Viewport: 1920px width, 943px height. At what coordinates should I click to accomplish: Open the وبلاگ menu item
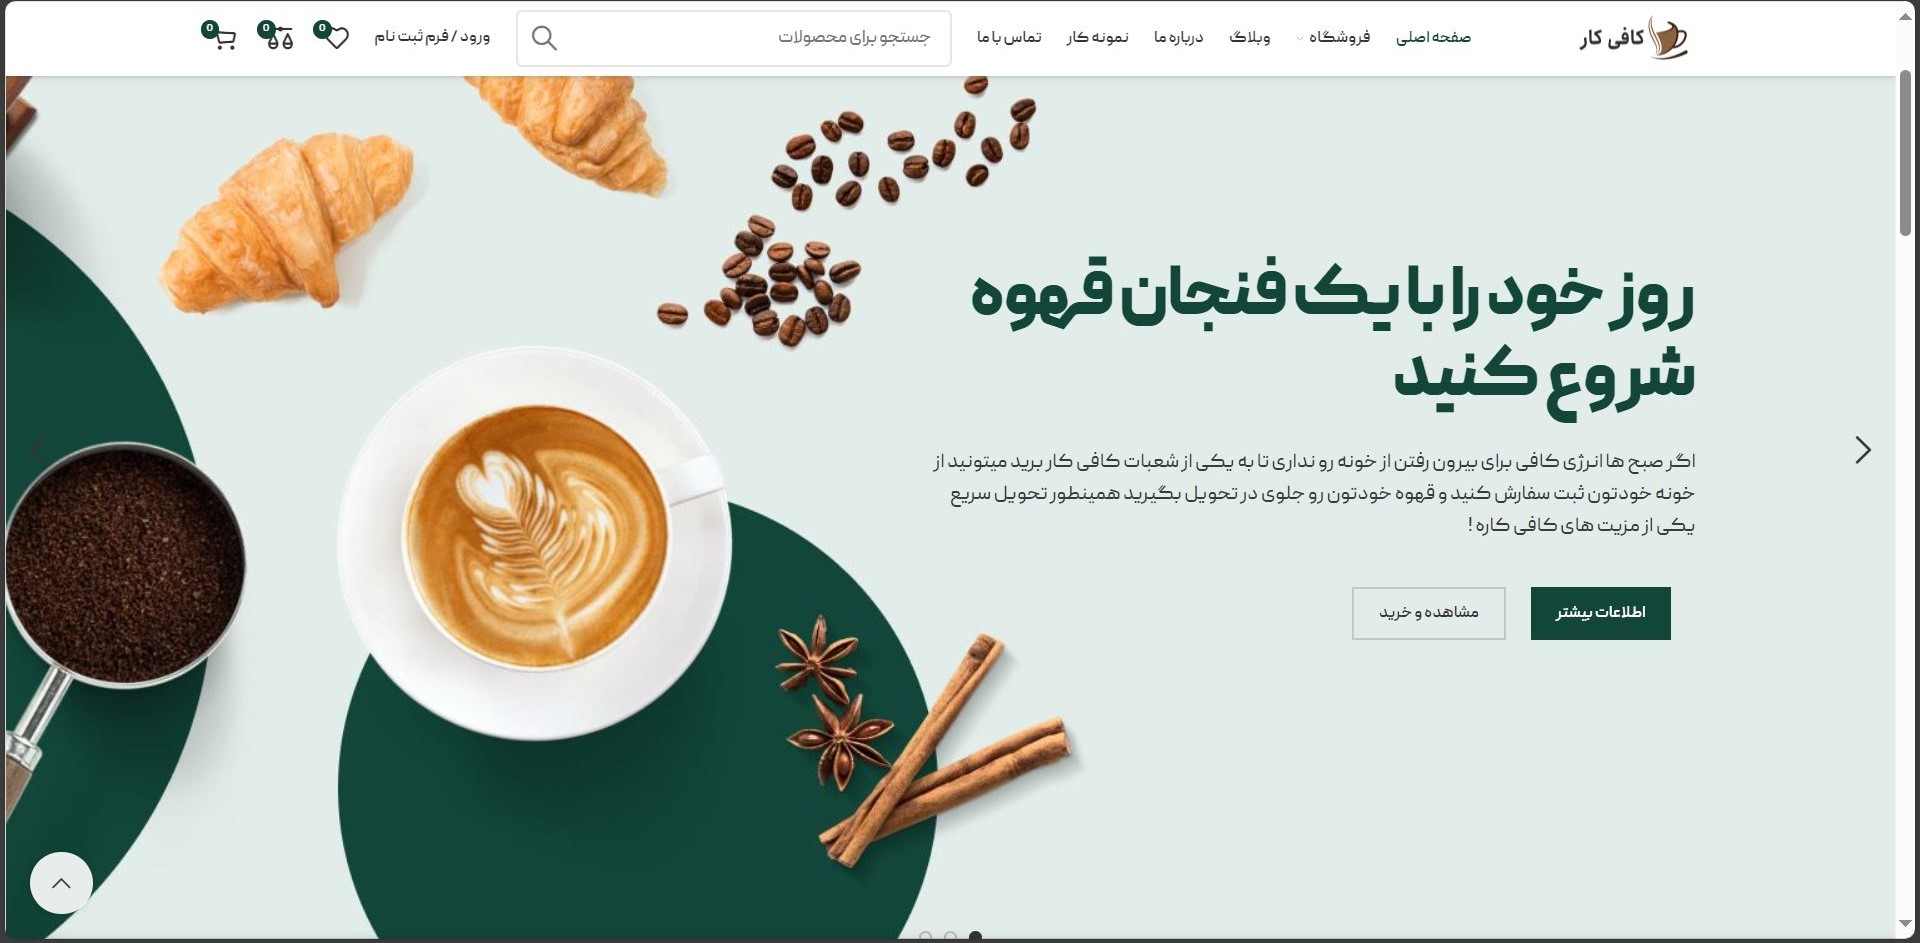coord(1250,38)
